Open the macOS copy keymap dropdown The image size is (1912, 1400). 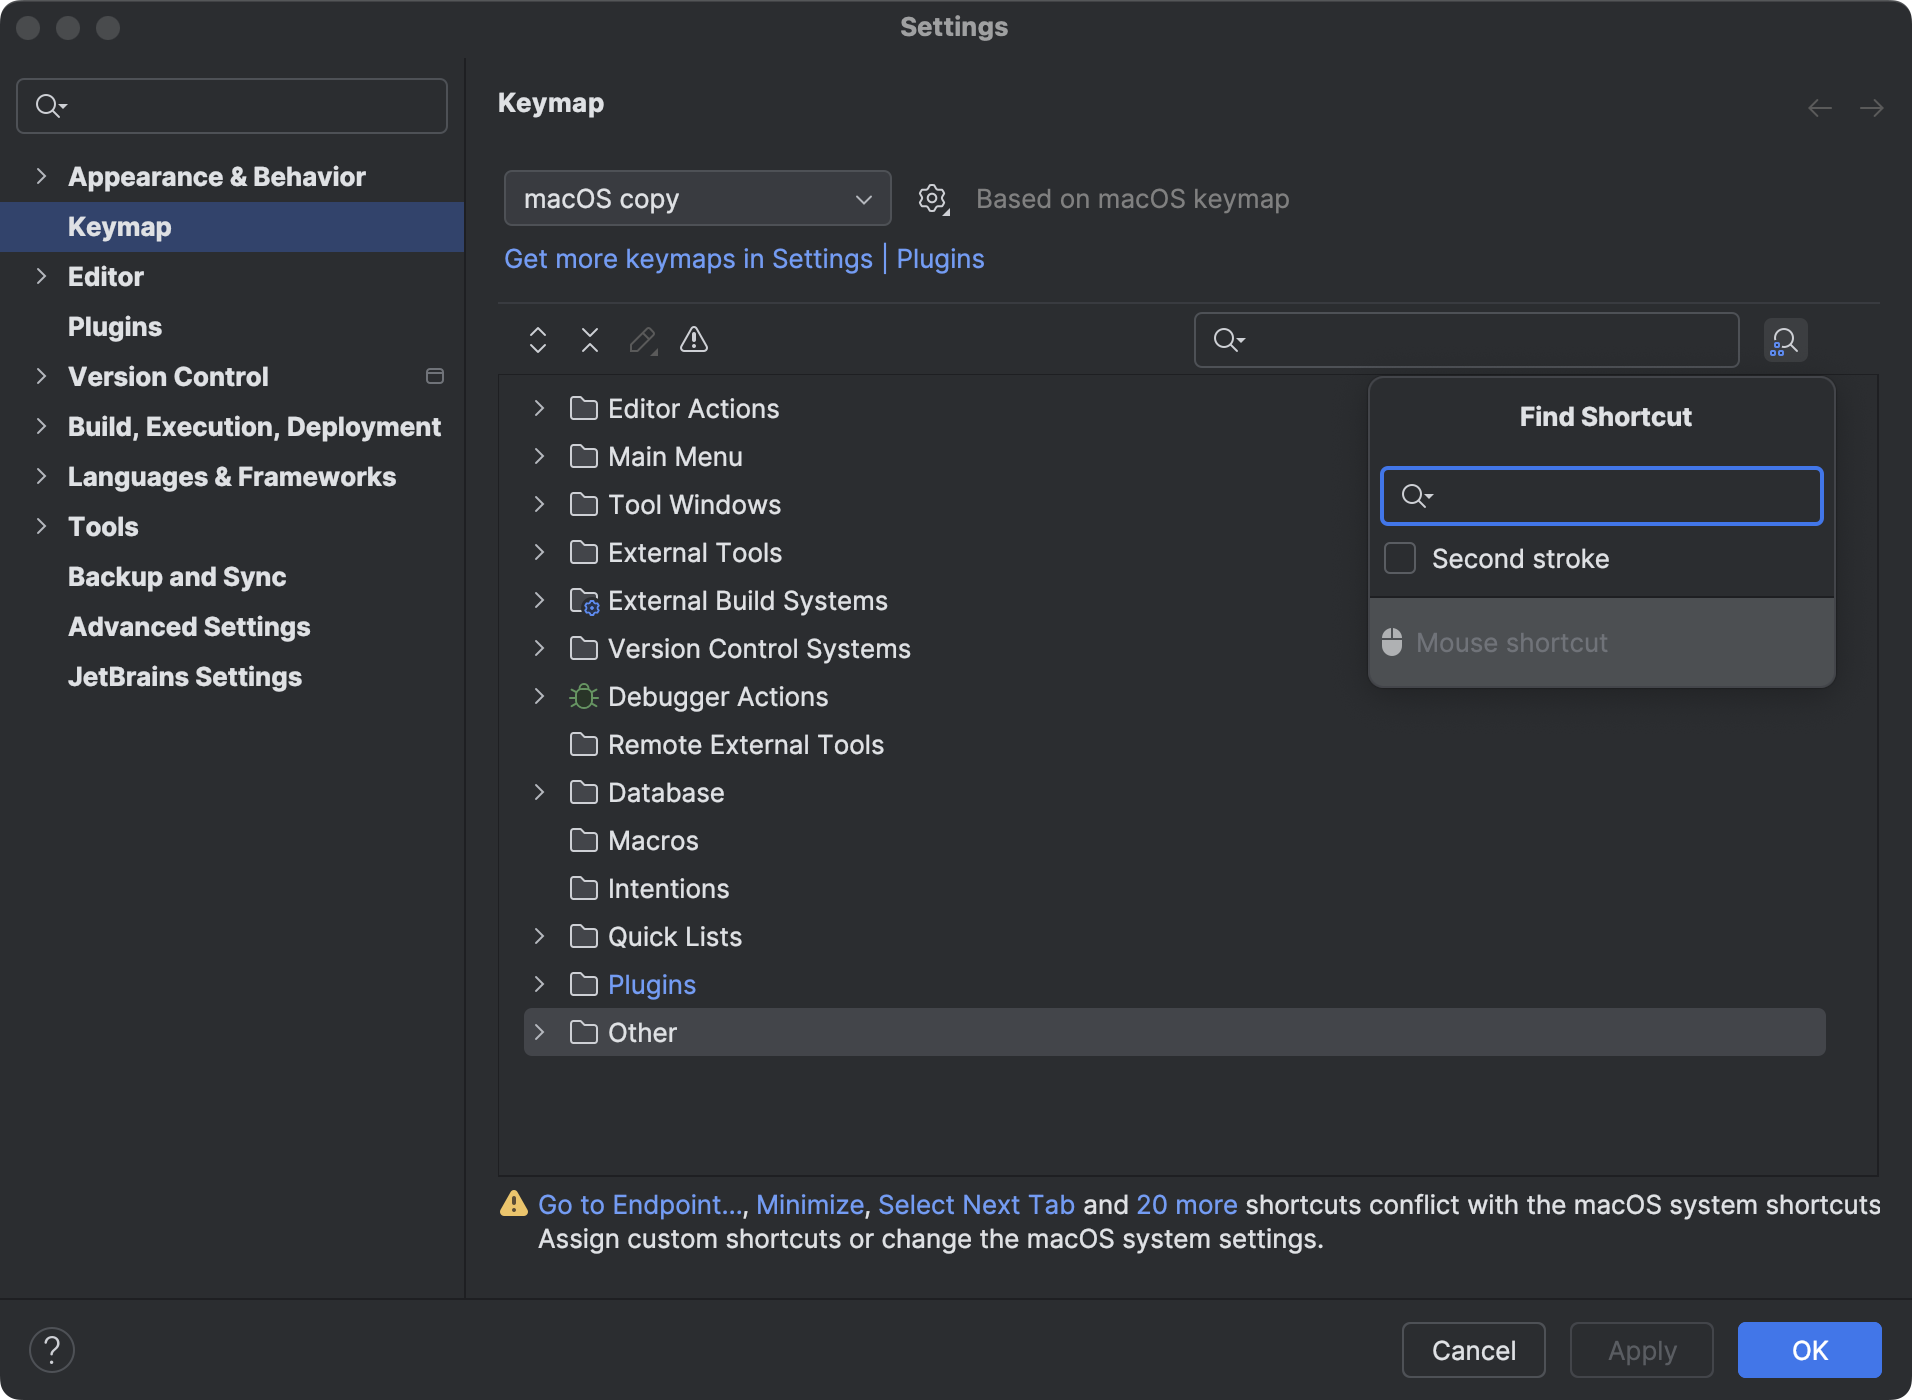click(697, 198)
